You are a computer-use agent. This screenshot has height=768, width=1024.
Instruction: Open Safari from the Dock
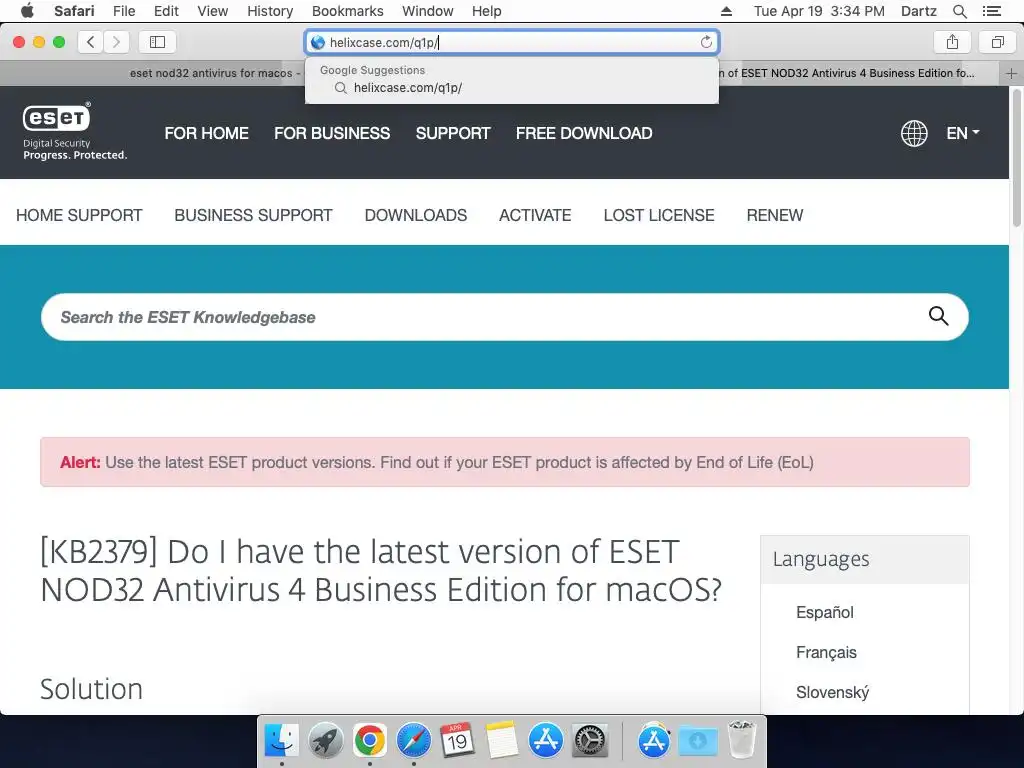[414, 740]
